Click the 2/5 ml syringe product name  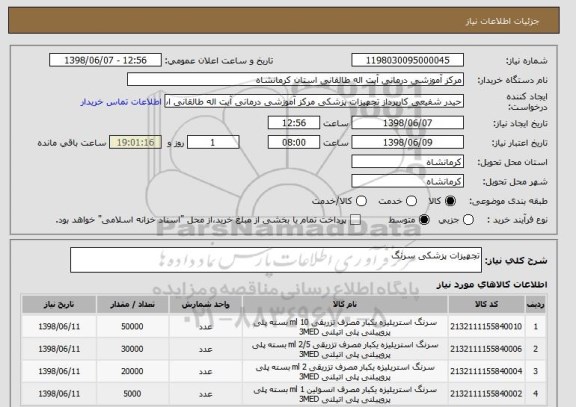[x=345, y=349]
